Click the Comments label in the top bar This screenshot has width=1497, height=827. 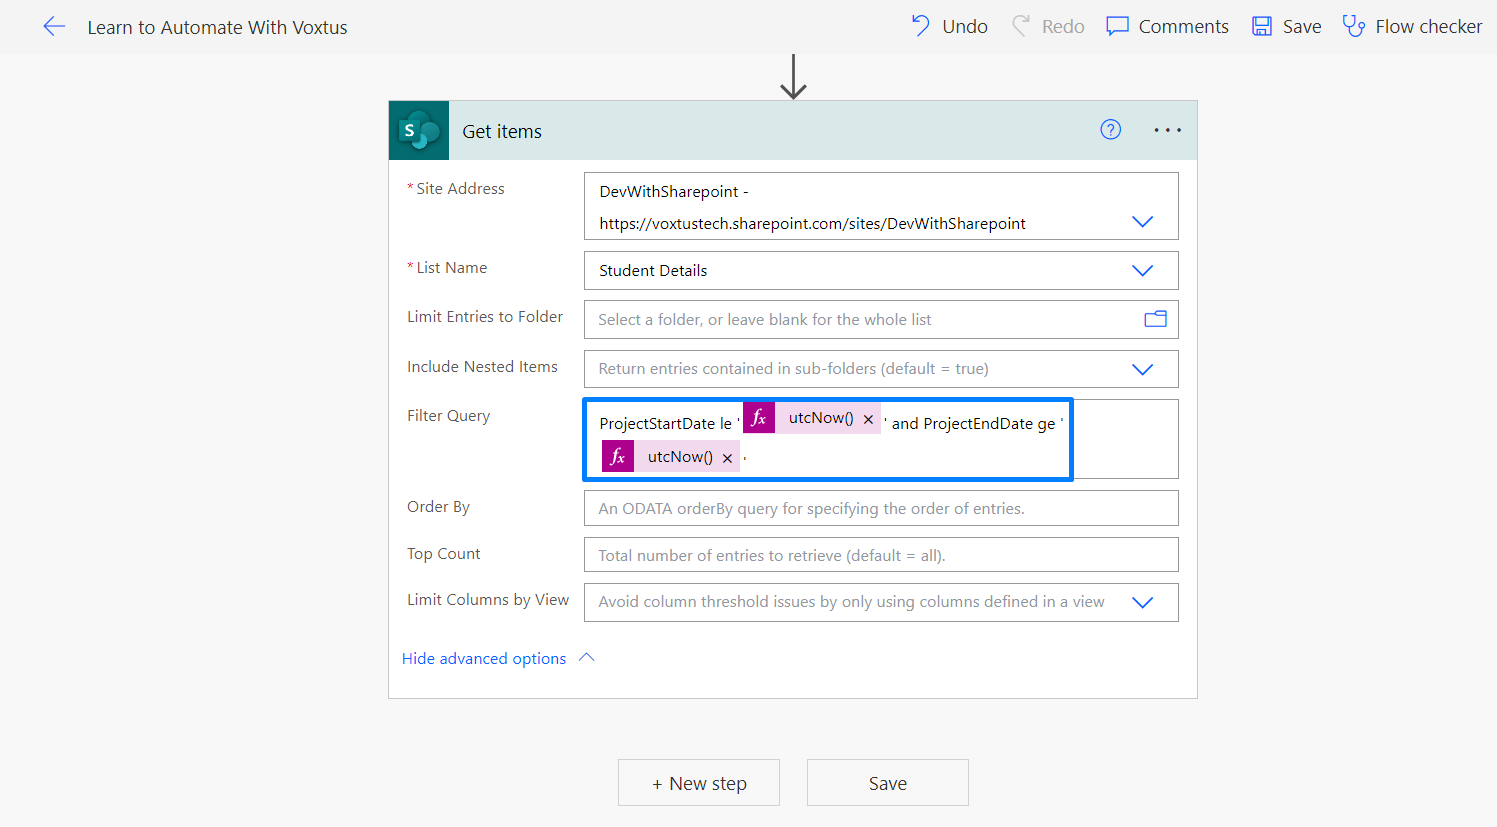tap(1183, 26)
